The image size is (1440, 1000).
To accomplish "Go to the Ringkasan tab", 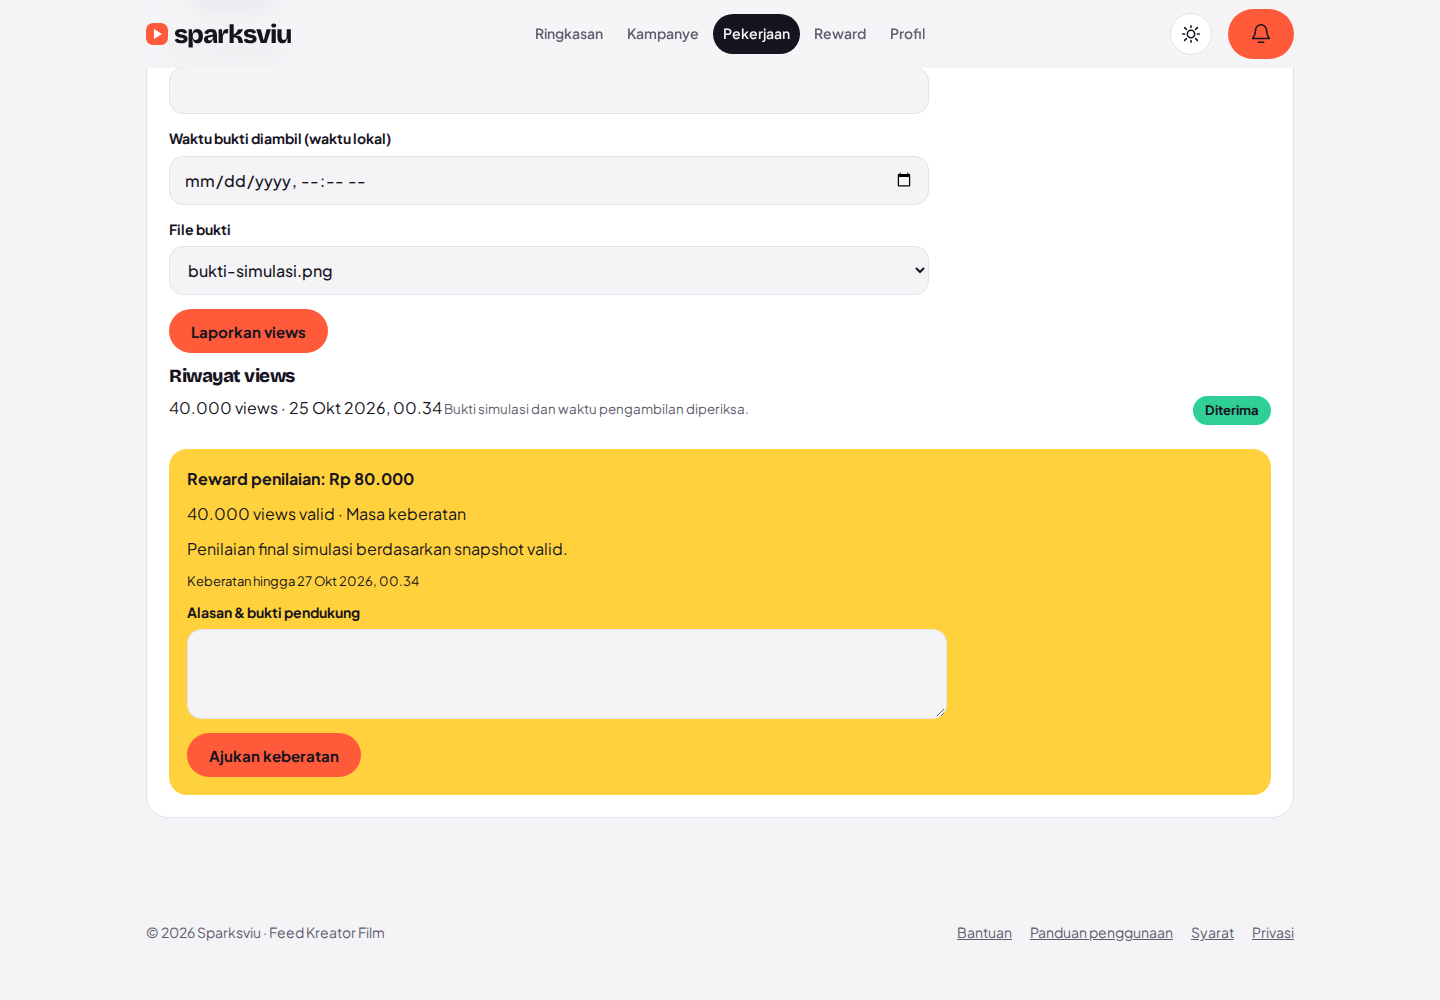I will tap(569, 34).
